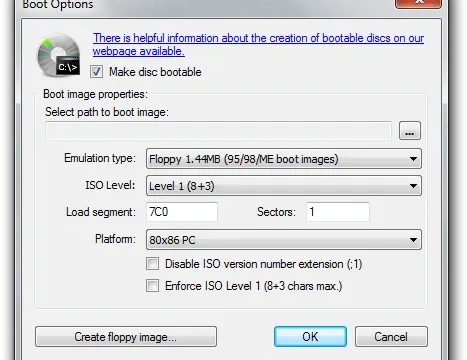This screenshot has height=360, width=467.
Task: Click Create floppy image button
Action: 126,337
